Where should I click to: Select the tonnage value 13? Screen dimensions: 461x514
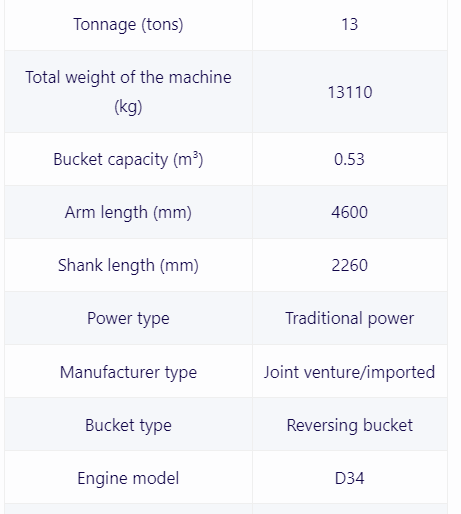[350, 24]
